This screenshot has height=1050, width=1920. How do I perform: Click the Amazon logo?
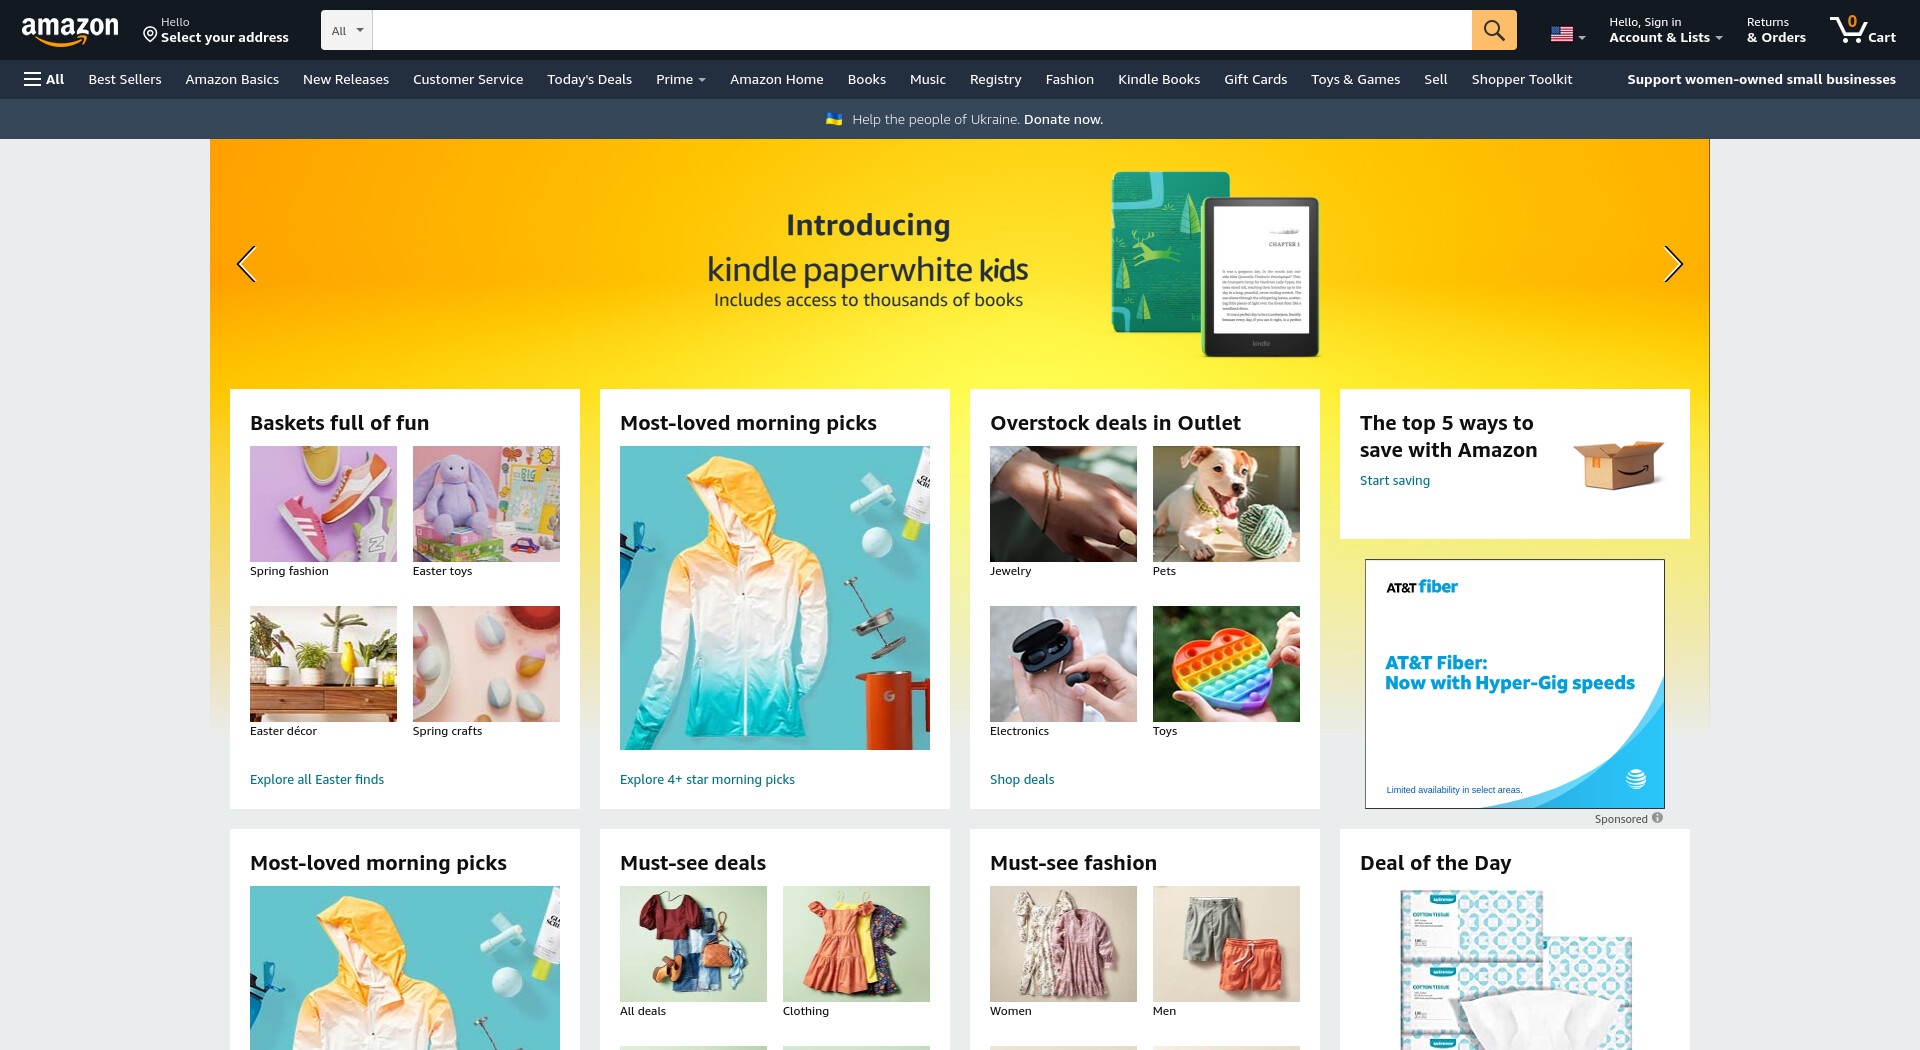[x=70, y=31]
